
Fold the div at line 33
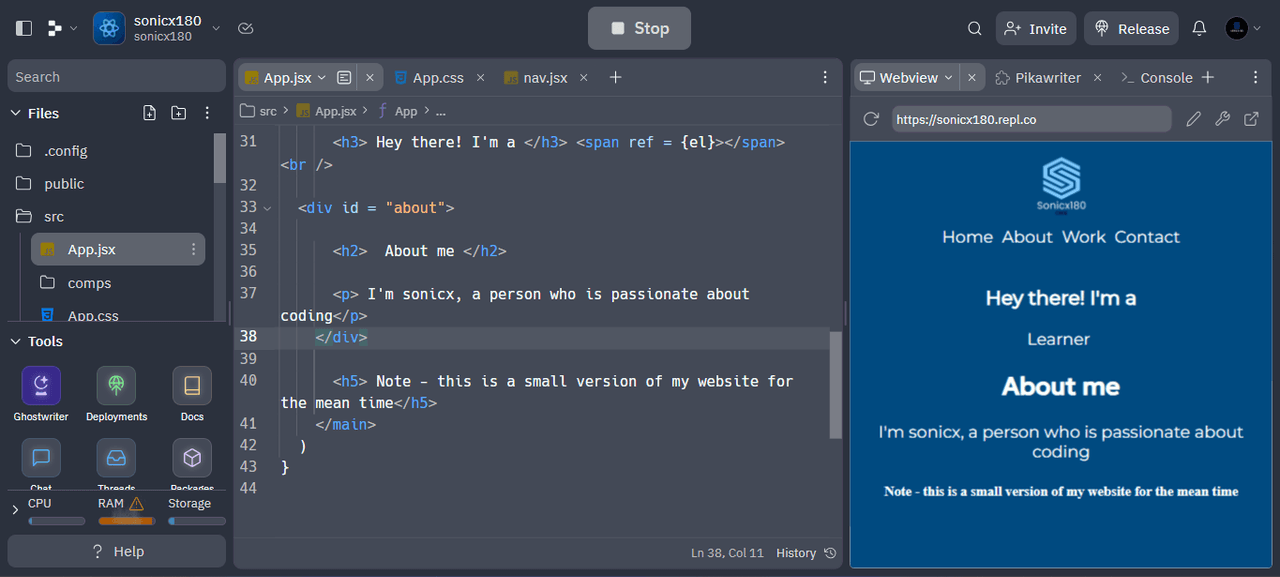[267, 208]
